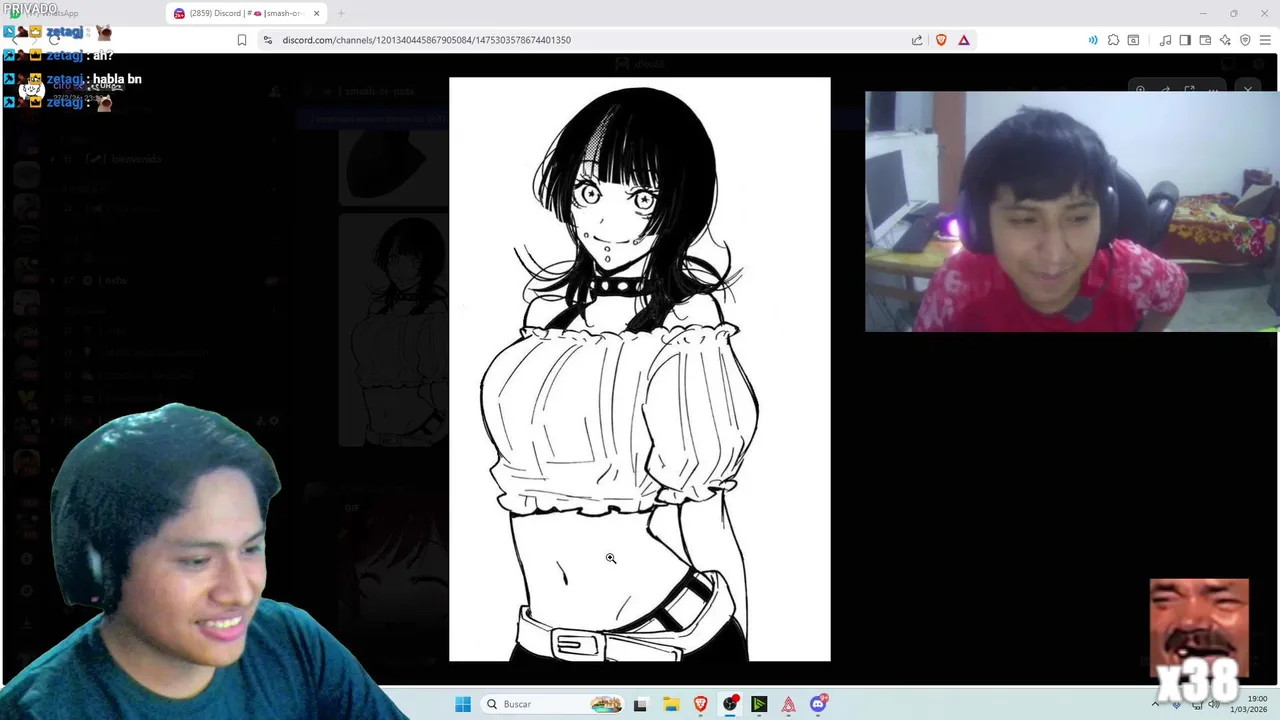Open Discord from the taskbar

819,704
